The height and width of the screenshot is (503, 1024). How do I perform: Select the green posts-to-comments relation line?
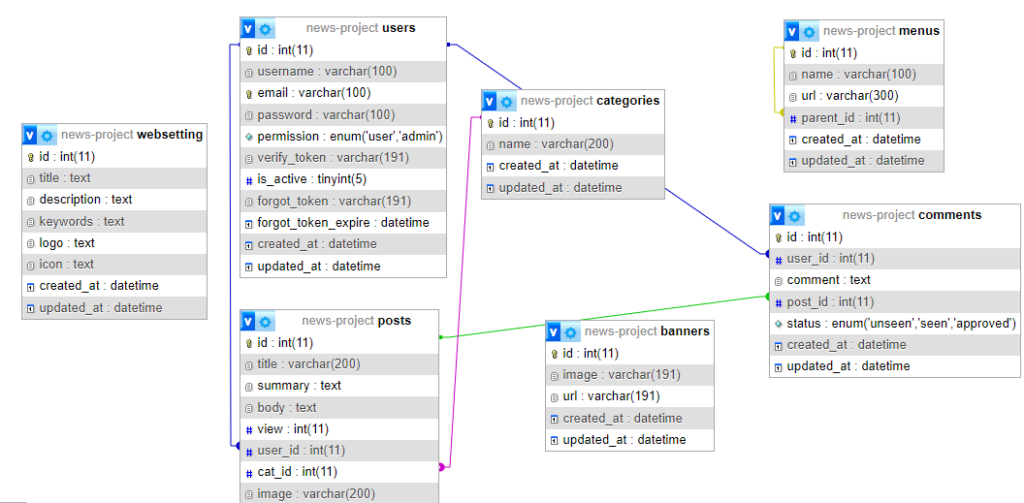(604, 317)
